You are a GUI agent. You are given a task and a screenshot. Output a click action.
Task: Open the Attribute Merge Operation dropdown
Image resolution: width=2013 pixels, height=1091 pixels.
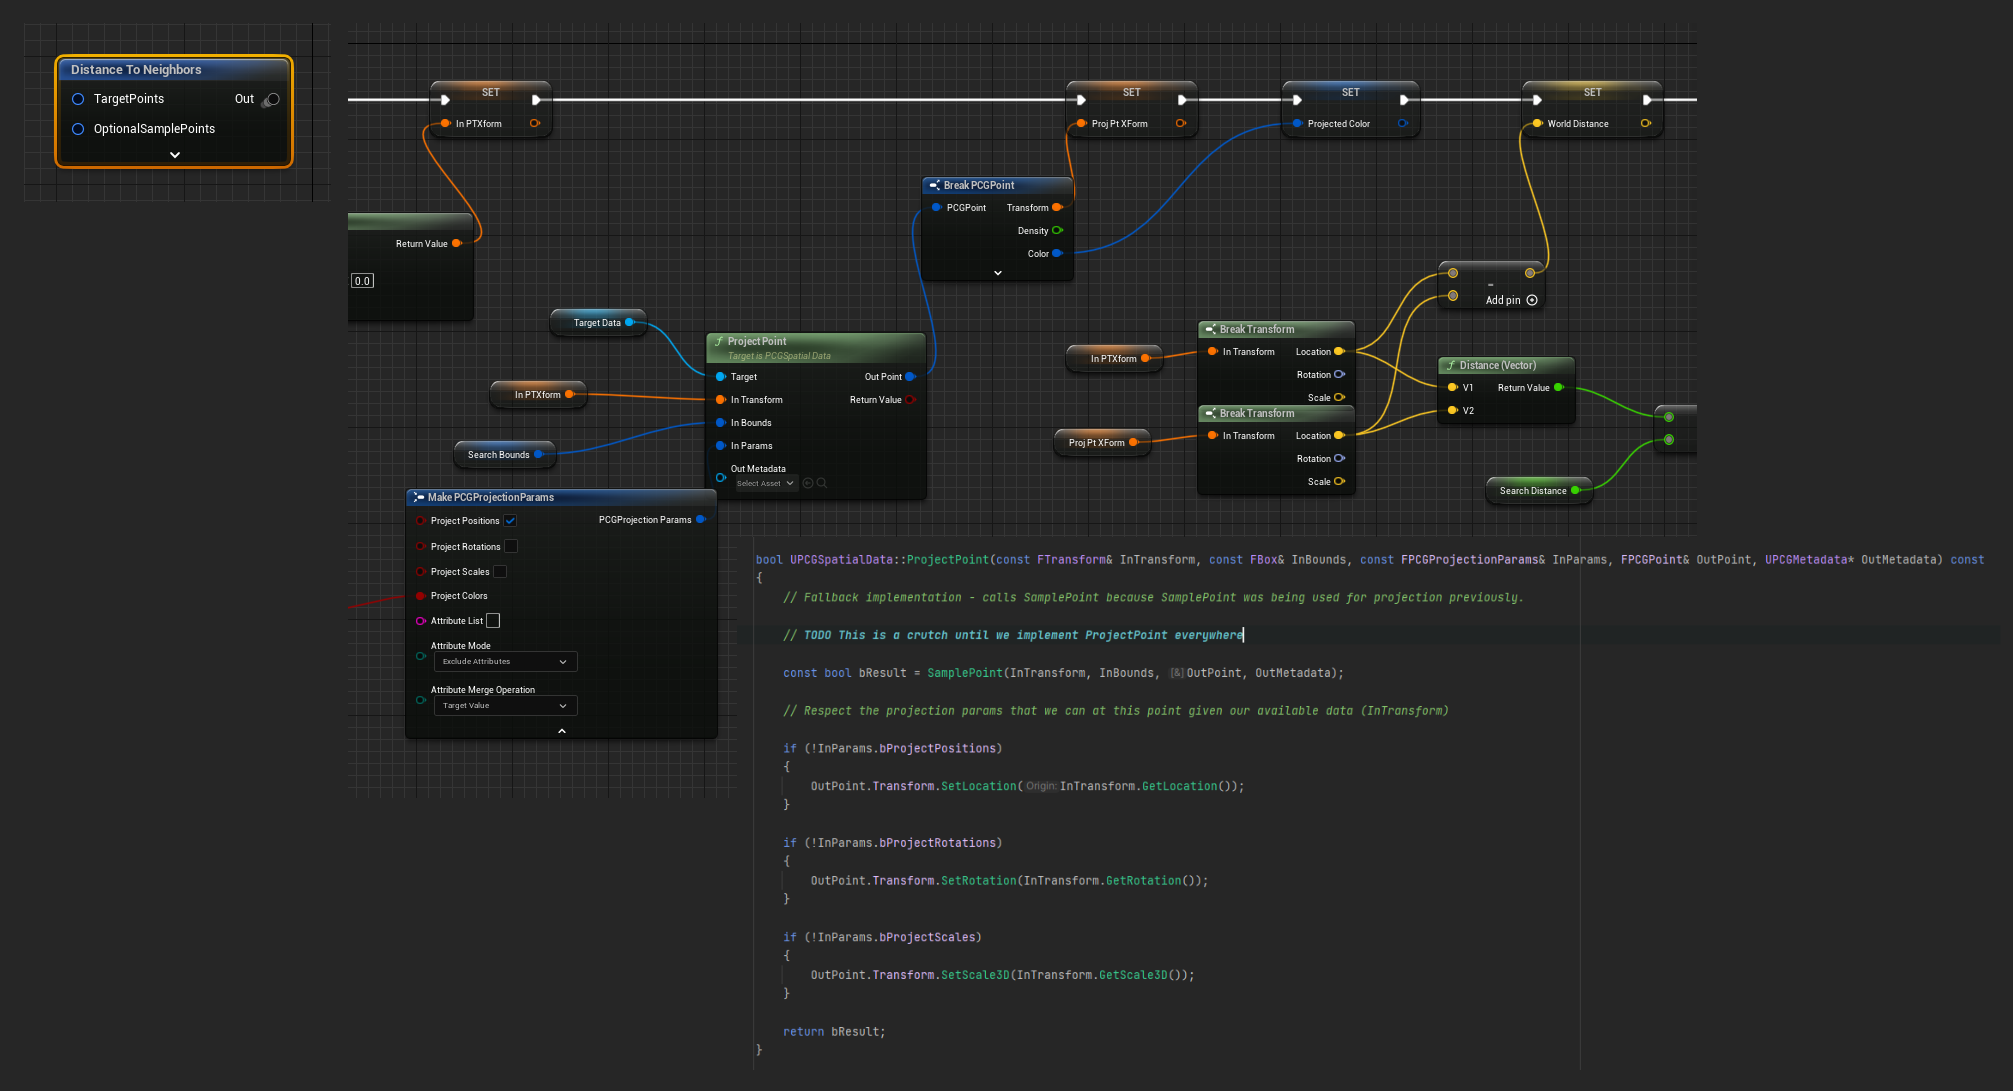(x=505, y=706)
